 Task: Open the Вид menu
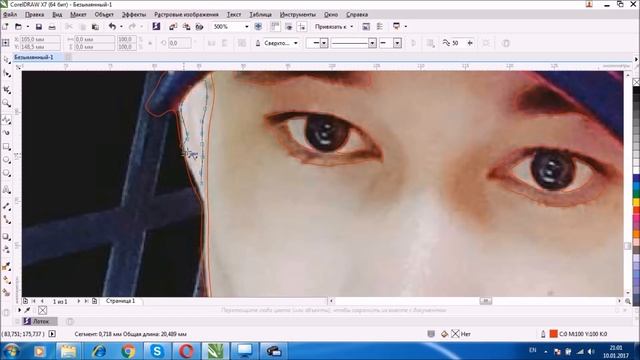point(57,15)
